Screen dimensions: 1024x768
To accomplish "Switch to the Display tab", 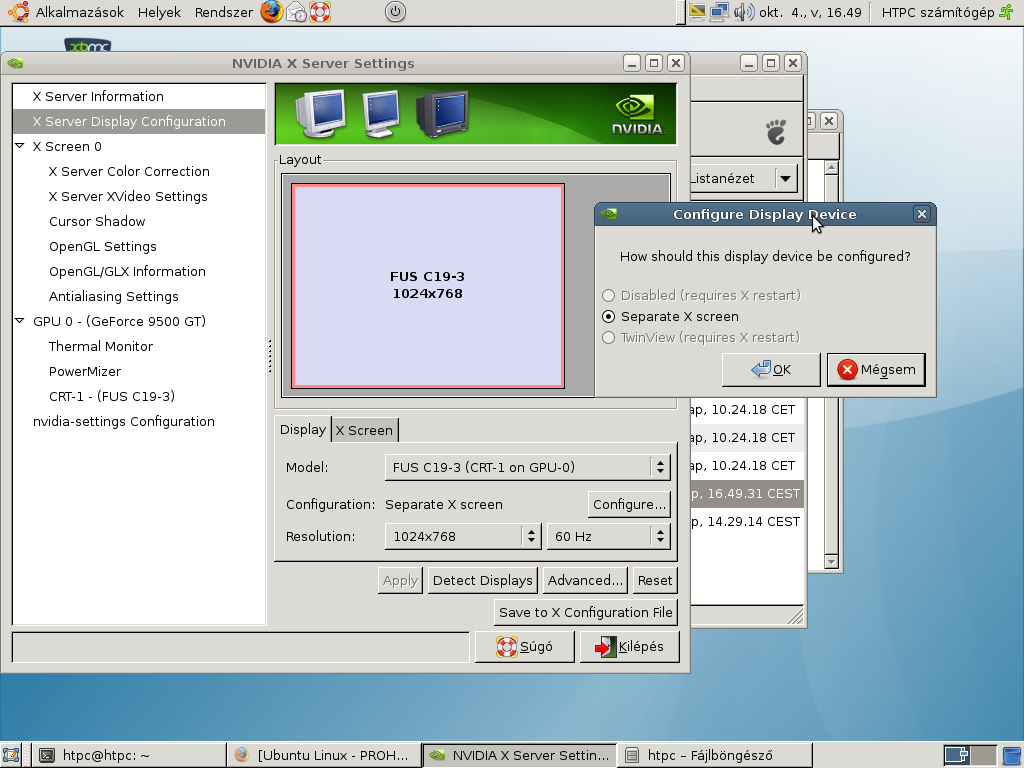I will pos(302,430).
